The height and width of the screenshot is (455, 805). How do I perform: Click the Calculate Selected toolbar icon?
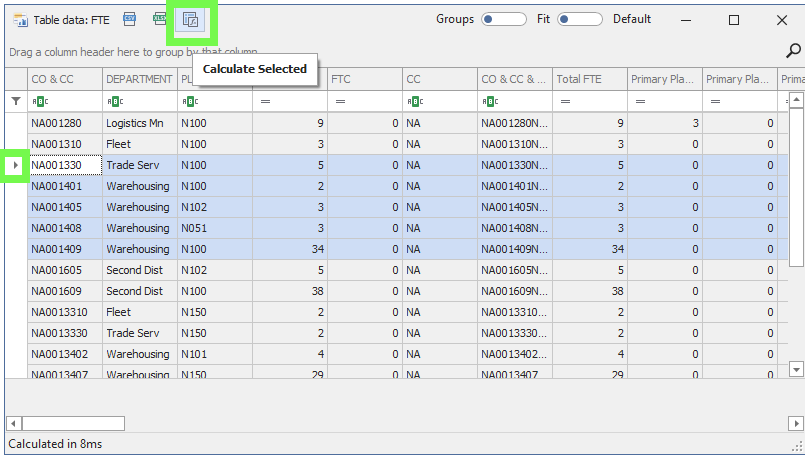pyautogui.click(x=191, y=20)
